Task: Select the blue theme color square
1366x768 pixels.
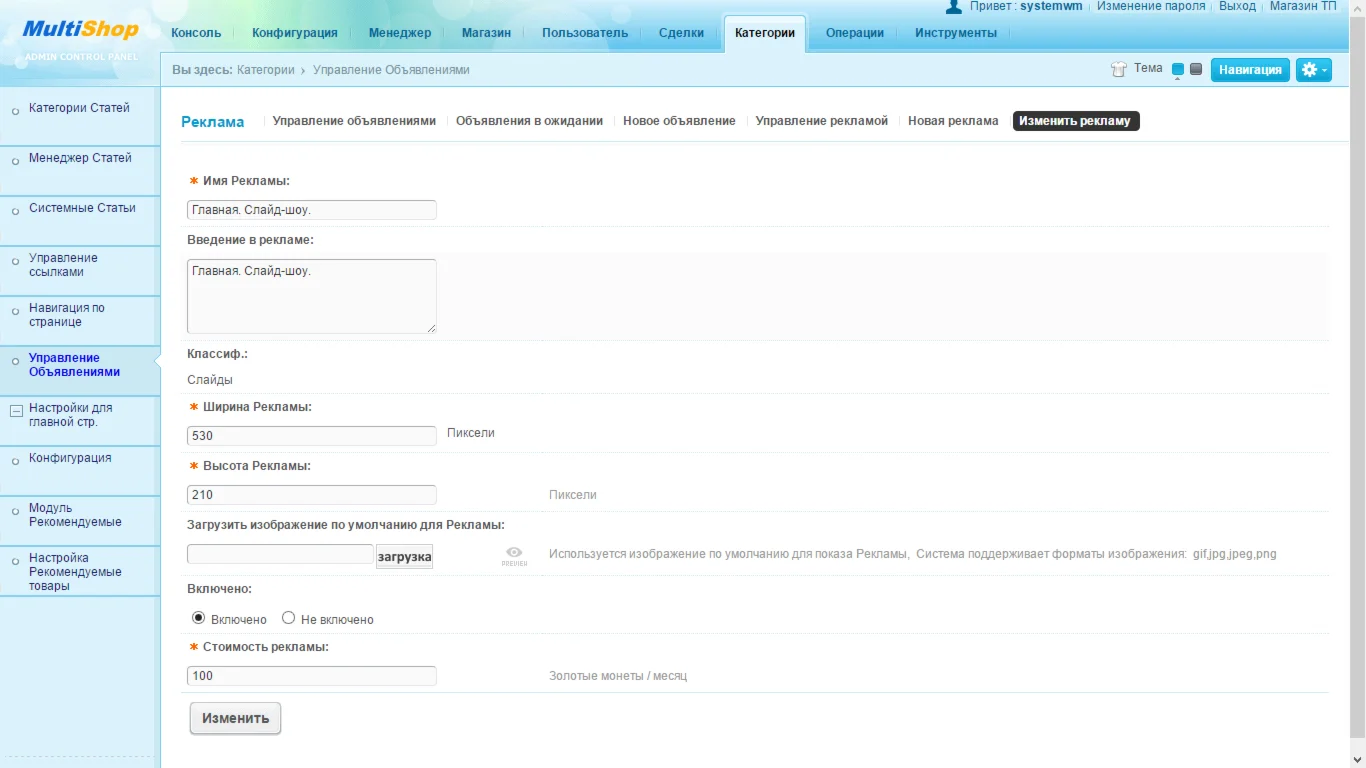Action: click(1178, 68)
